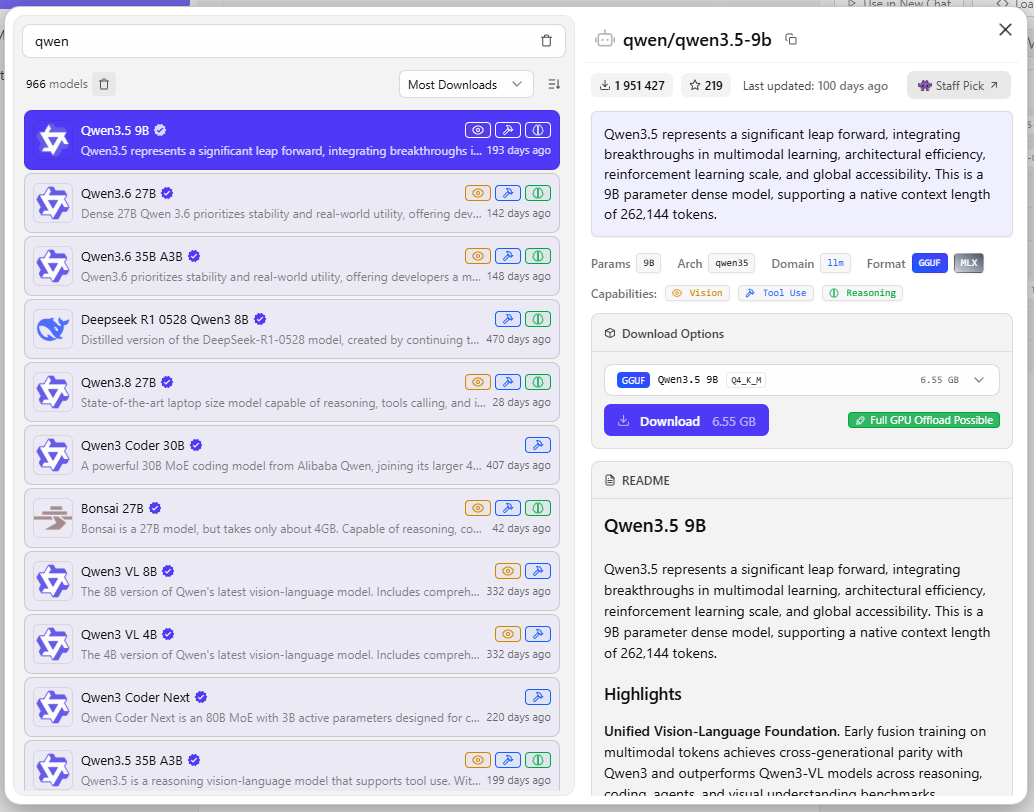The width and height of the screenshot is (1034, 812).
Task: Click the star count 219 button
Action: 706,85
